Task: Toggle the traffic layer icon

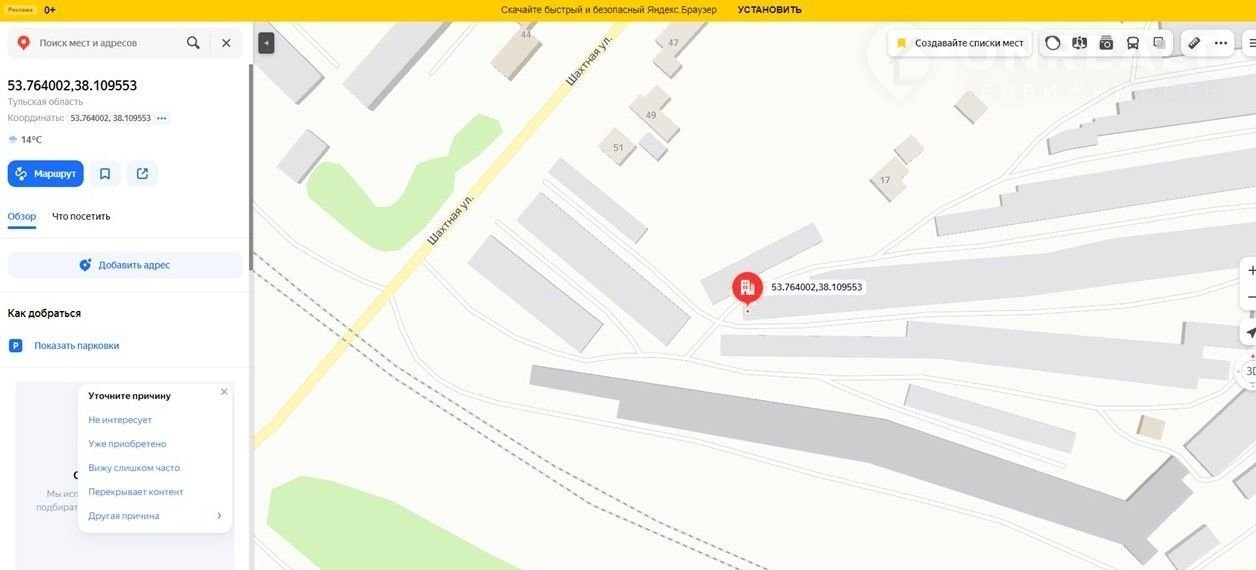Action: point(1053,43)
